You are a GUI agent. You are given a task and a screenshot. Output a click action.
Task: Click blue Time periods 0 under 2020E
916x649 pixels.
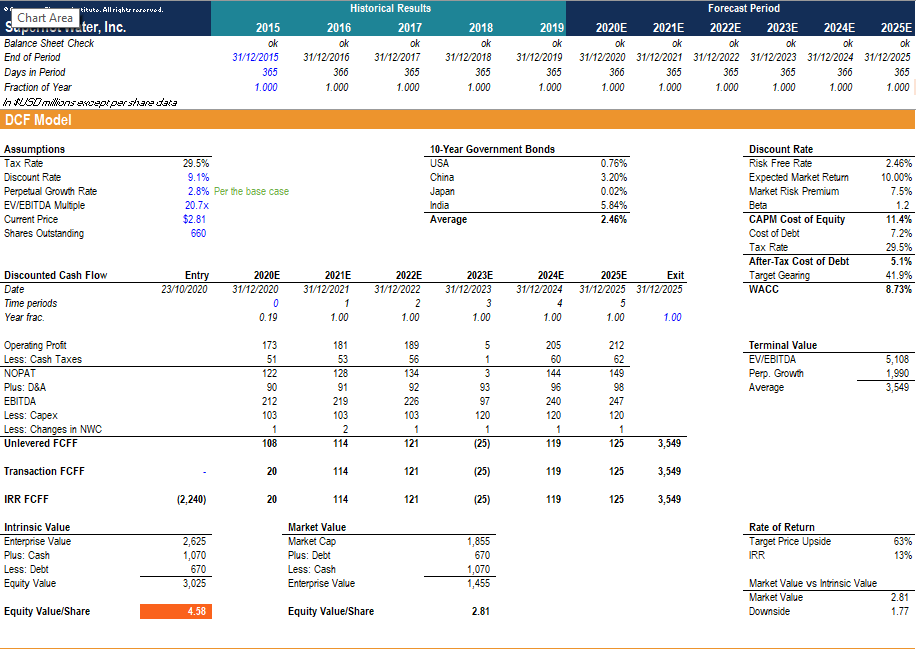pyautogui.click(x=275, y=304)
